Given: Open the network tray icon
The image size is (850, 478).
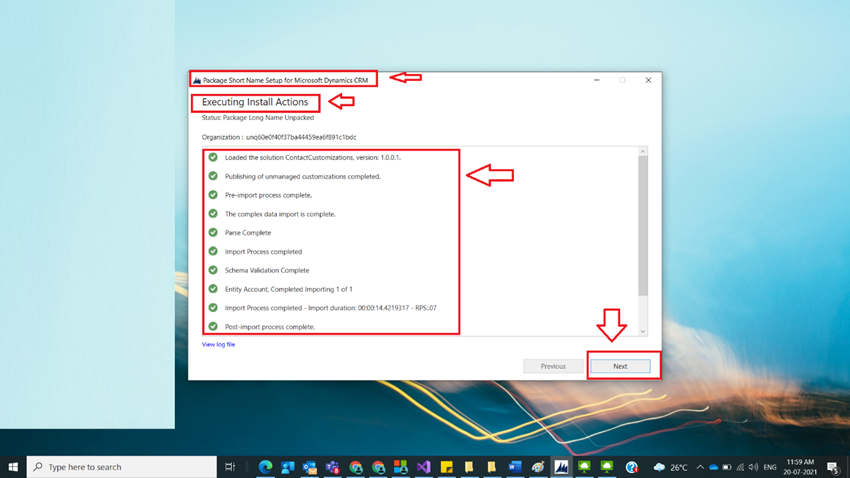Looking at the screenshot, I should pyautogui.click(x=740, y=467).
